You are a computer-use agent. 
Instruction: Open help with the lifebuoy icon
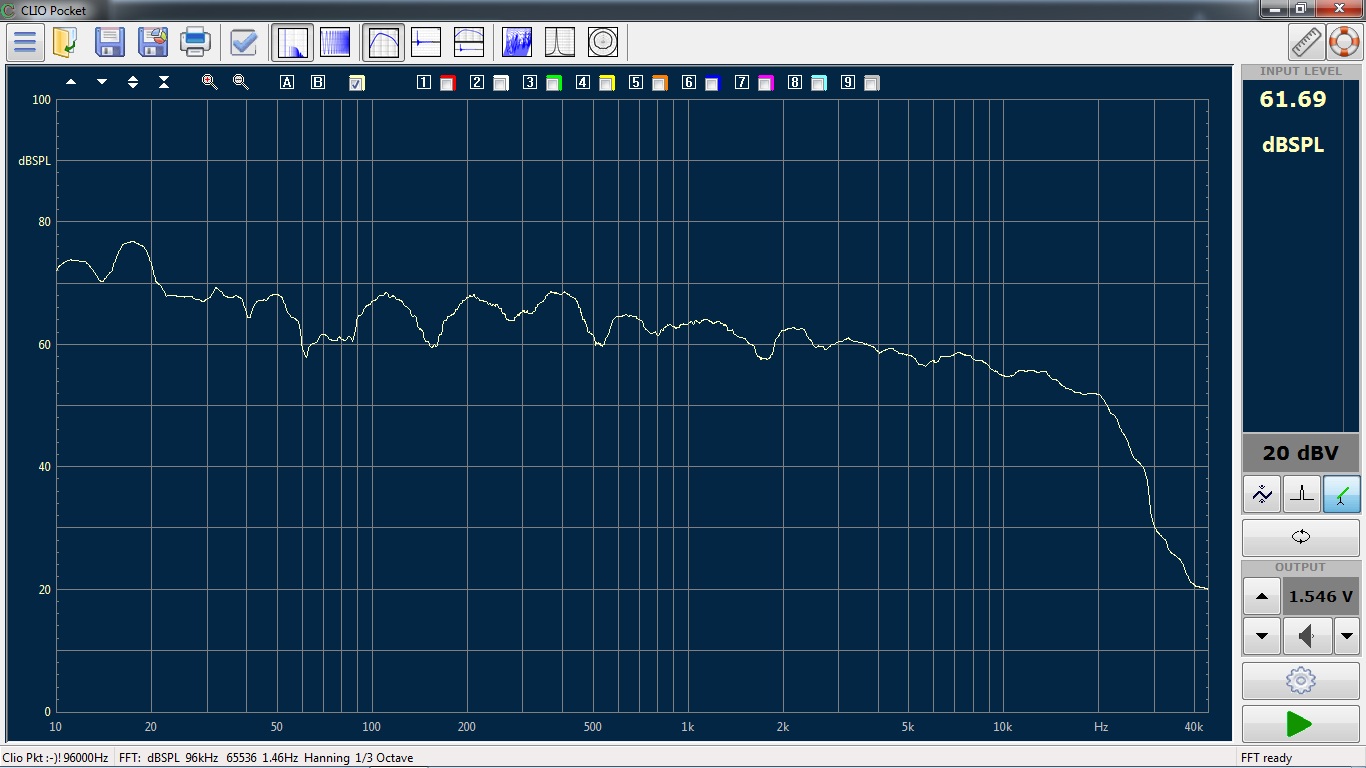coord(1344,42)
